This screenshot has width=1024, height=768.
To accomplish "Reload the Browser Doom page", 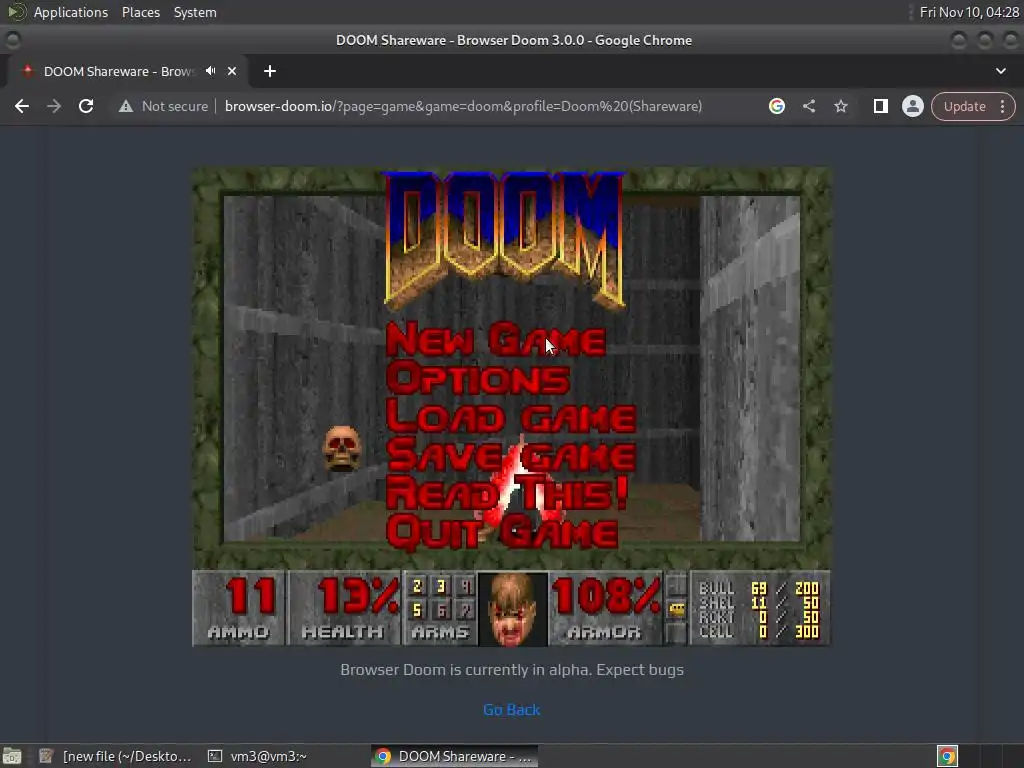I will [86, 106].
